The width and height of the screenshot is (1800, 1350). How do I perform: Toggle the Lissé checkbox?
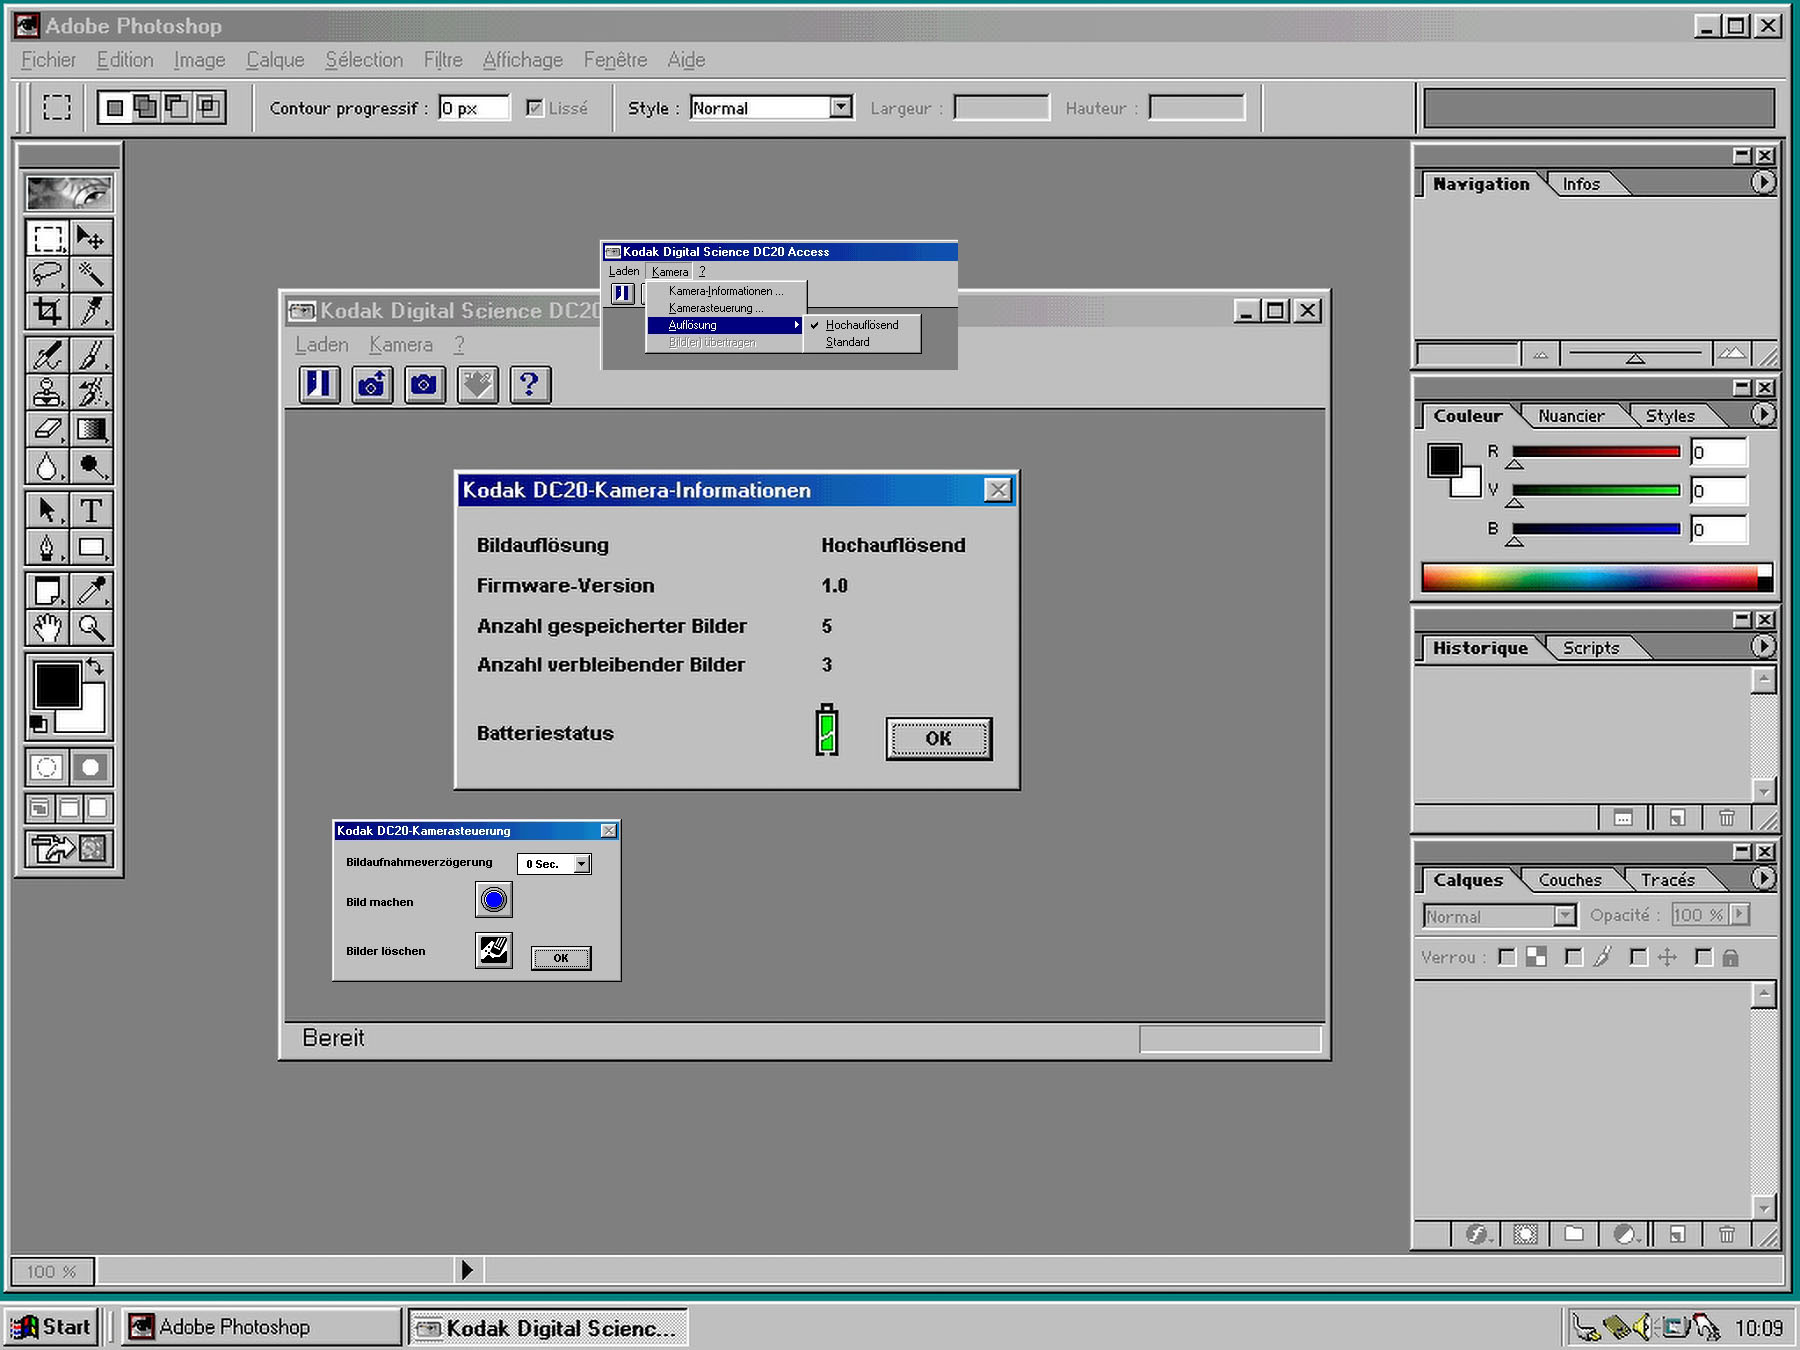click(x=535, y=108)
